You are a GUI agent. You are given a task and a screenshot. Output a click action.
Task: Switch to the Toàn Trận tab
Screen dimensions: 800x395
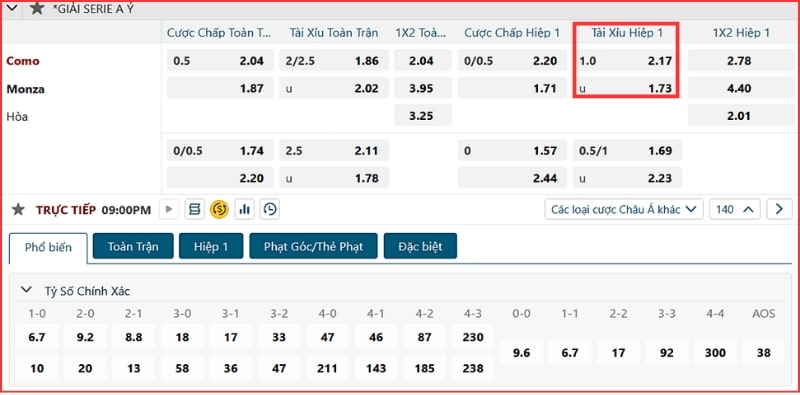pyautogui.click(x=133, y=246)
